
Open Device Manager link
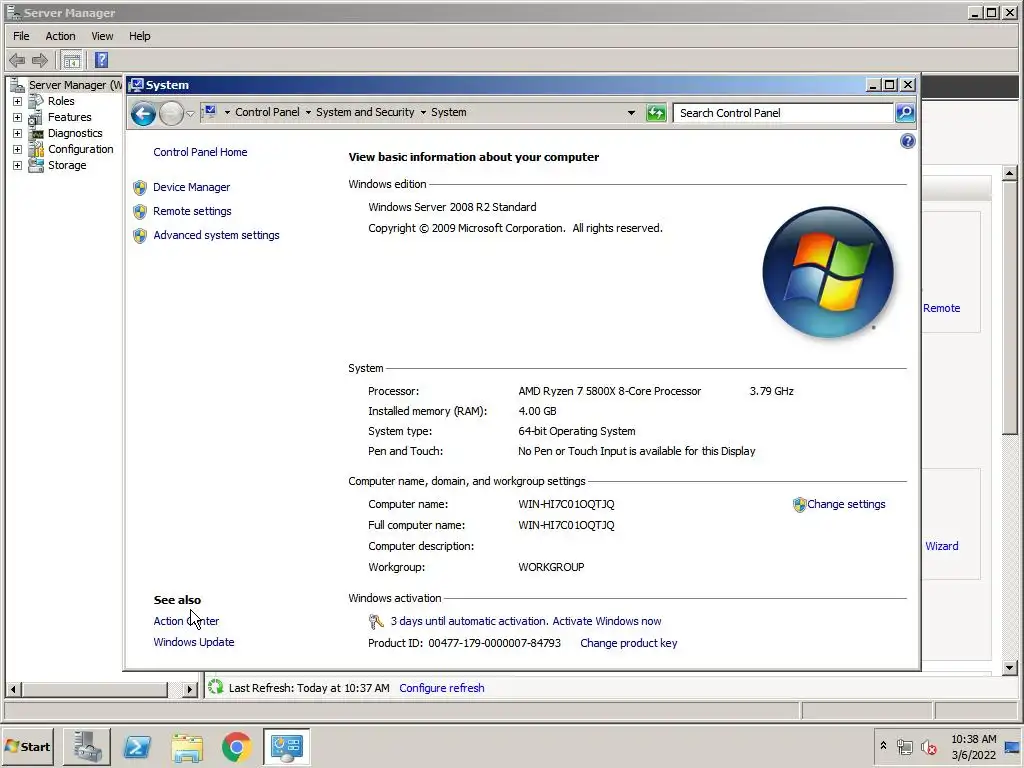tap(191, 187)
